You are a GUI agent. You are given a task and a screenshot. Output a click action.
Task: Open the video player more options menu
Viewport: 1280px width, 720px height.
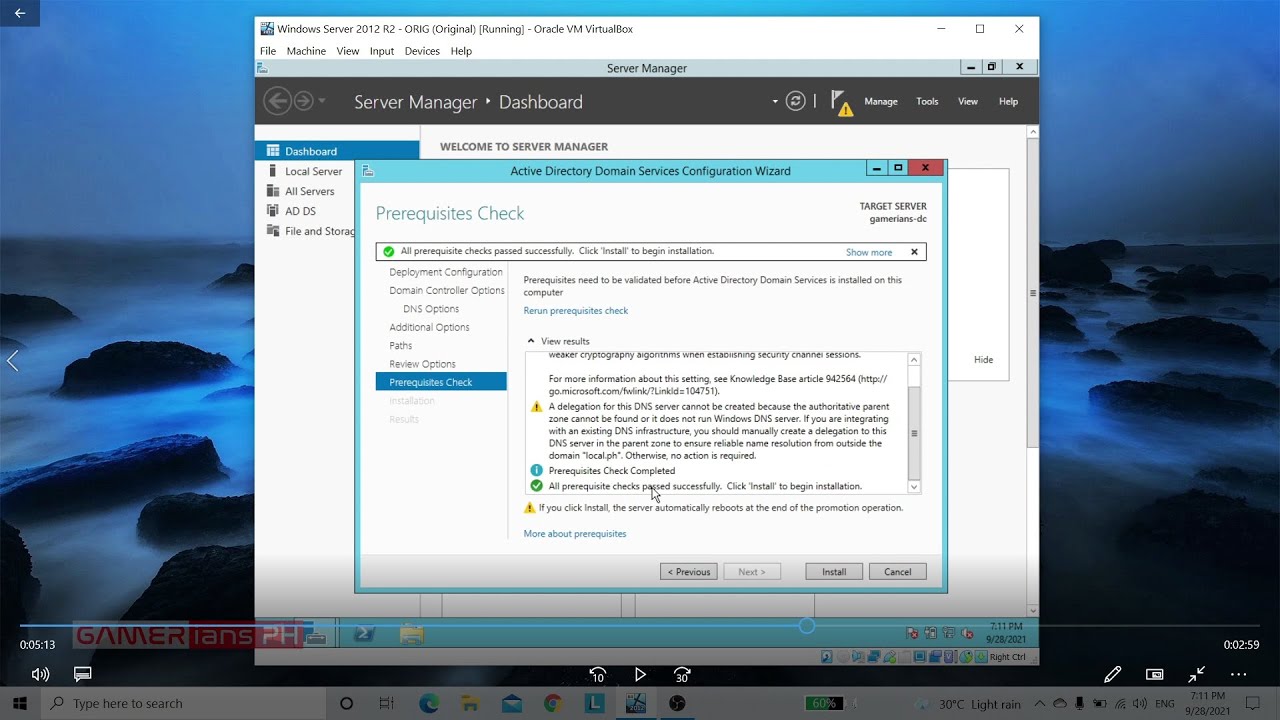pos(1238,674)
